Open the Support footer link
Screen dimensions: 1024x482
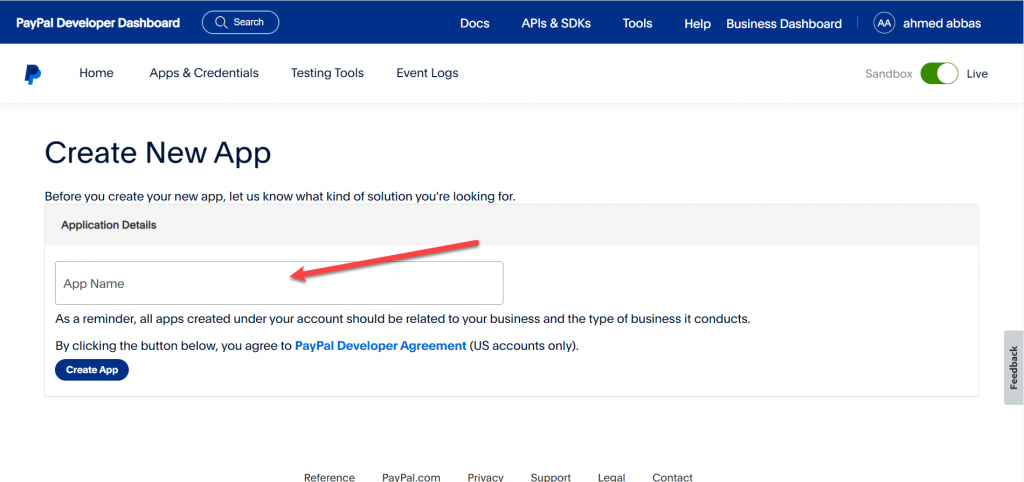pyautogui.click(x=551, y=477)
